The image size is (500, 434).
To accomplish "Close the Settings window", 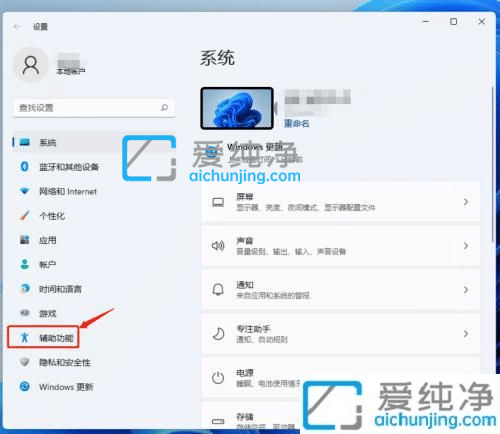I will point(482,22).
